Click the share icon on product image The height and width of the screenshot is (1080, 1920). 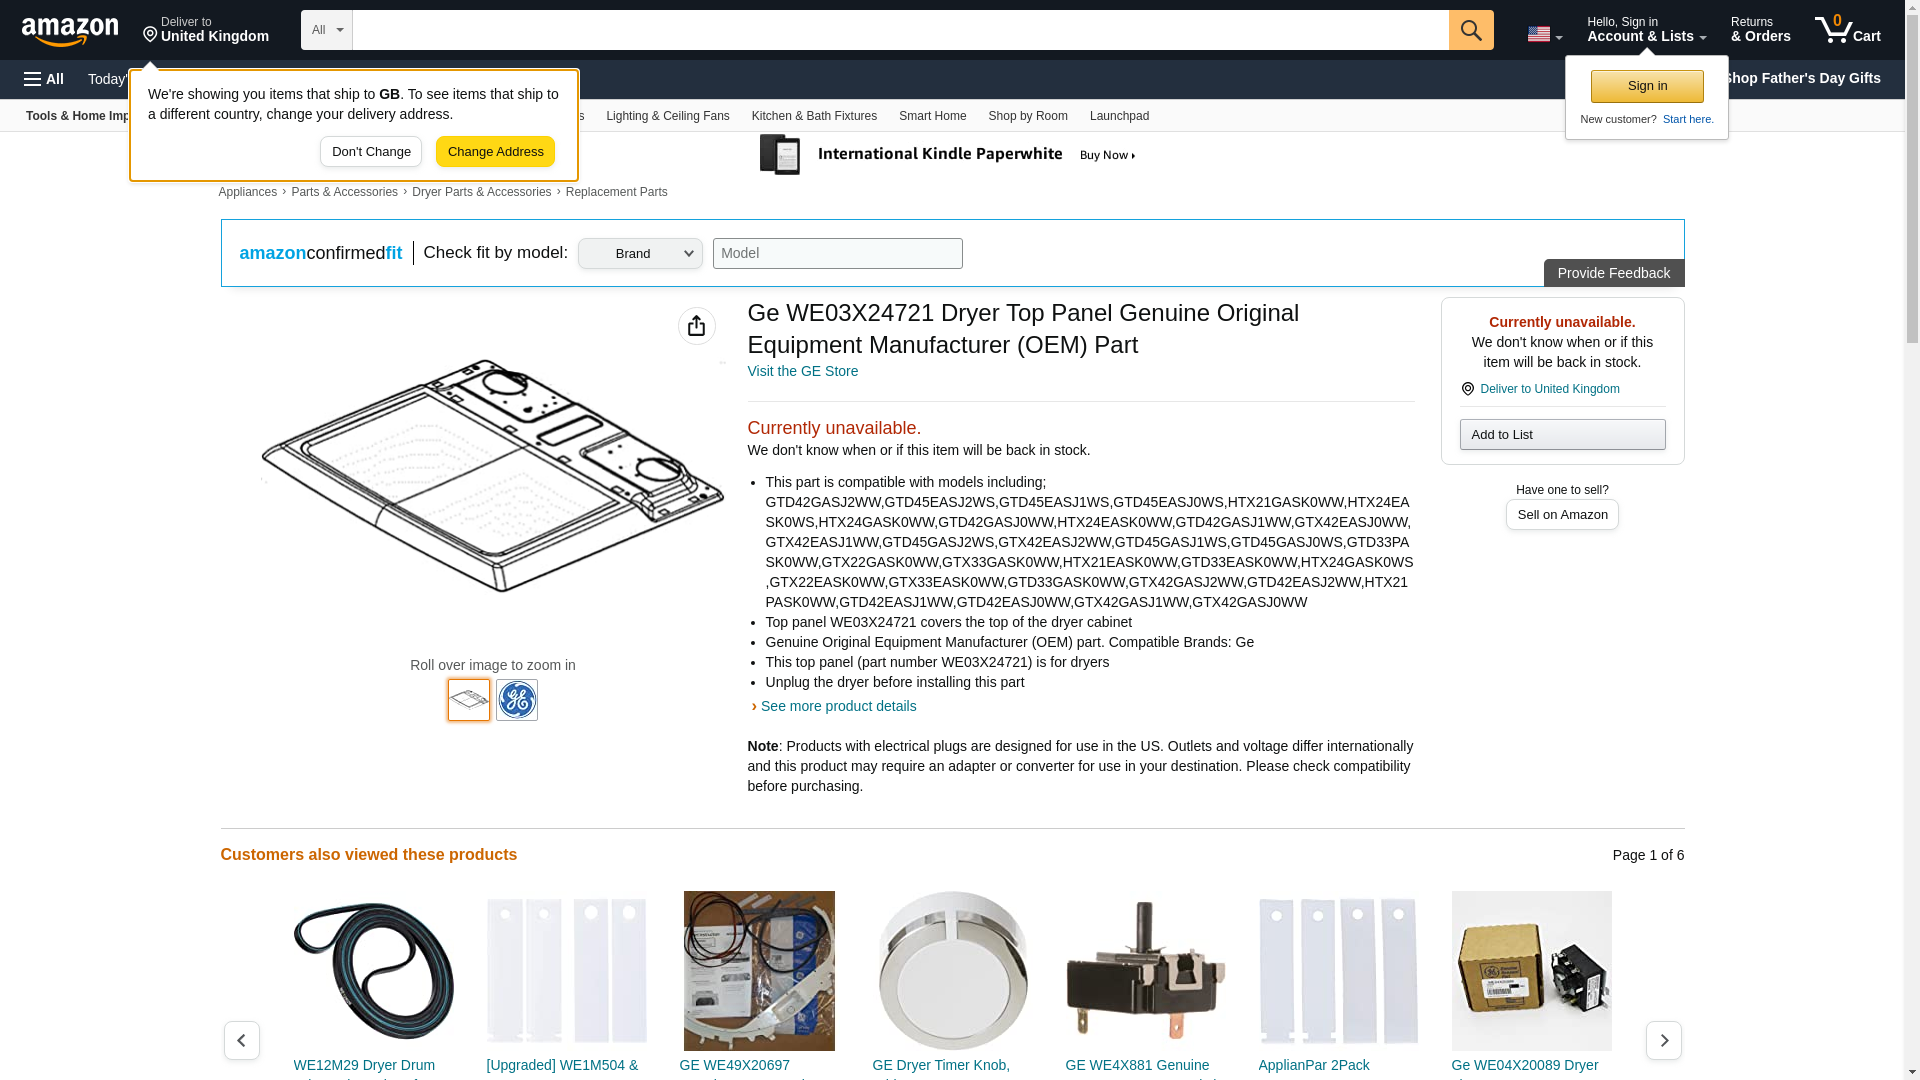coord(696,326)
